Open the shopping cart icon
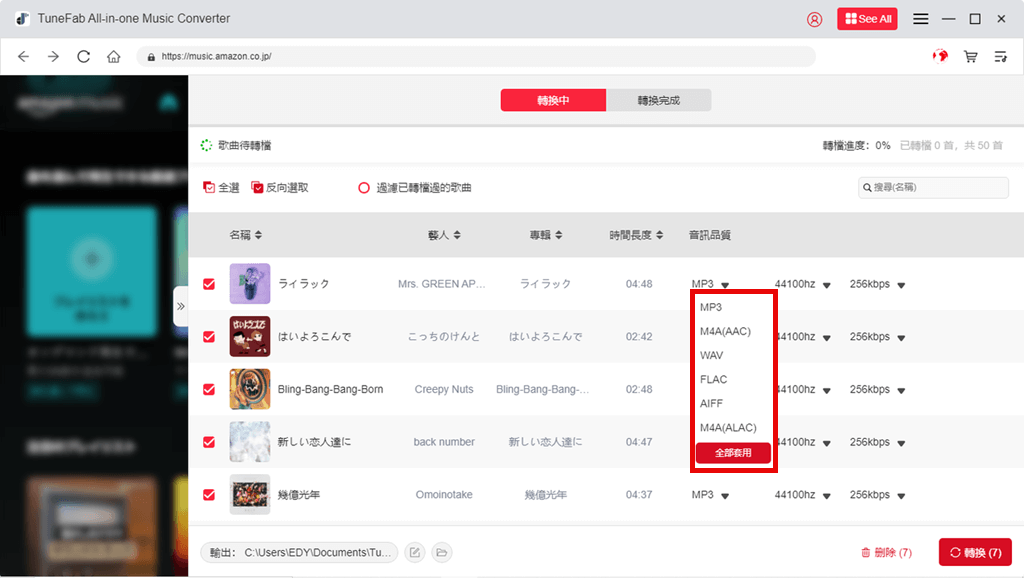Screen dimensions: 1024x578 click(x=970, y=57)
